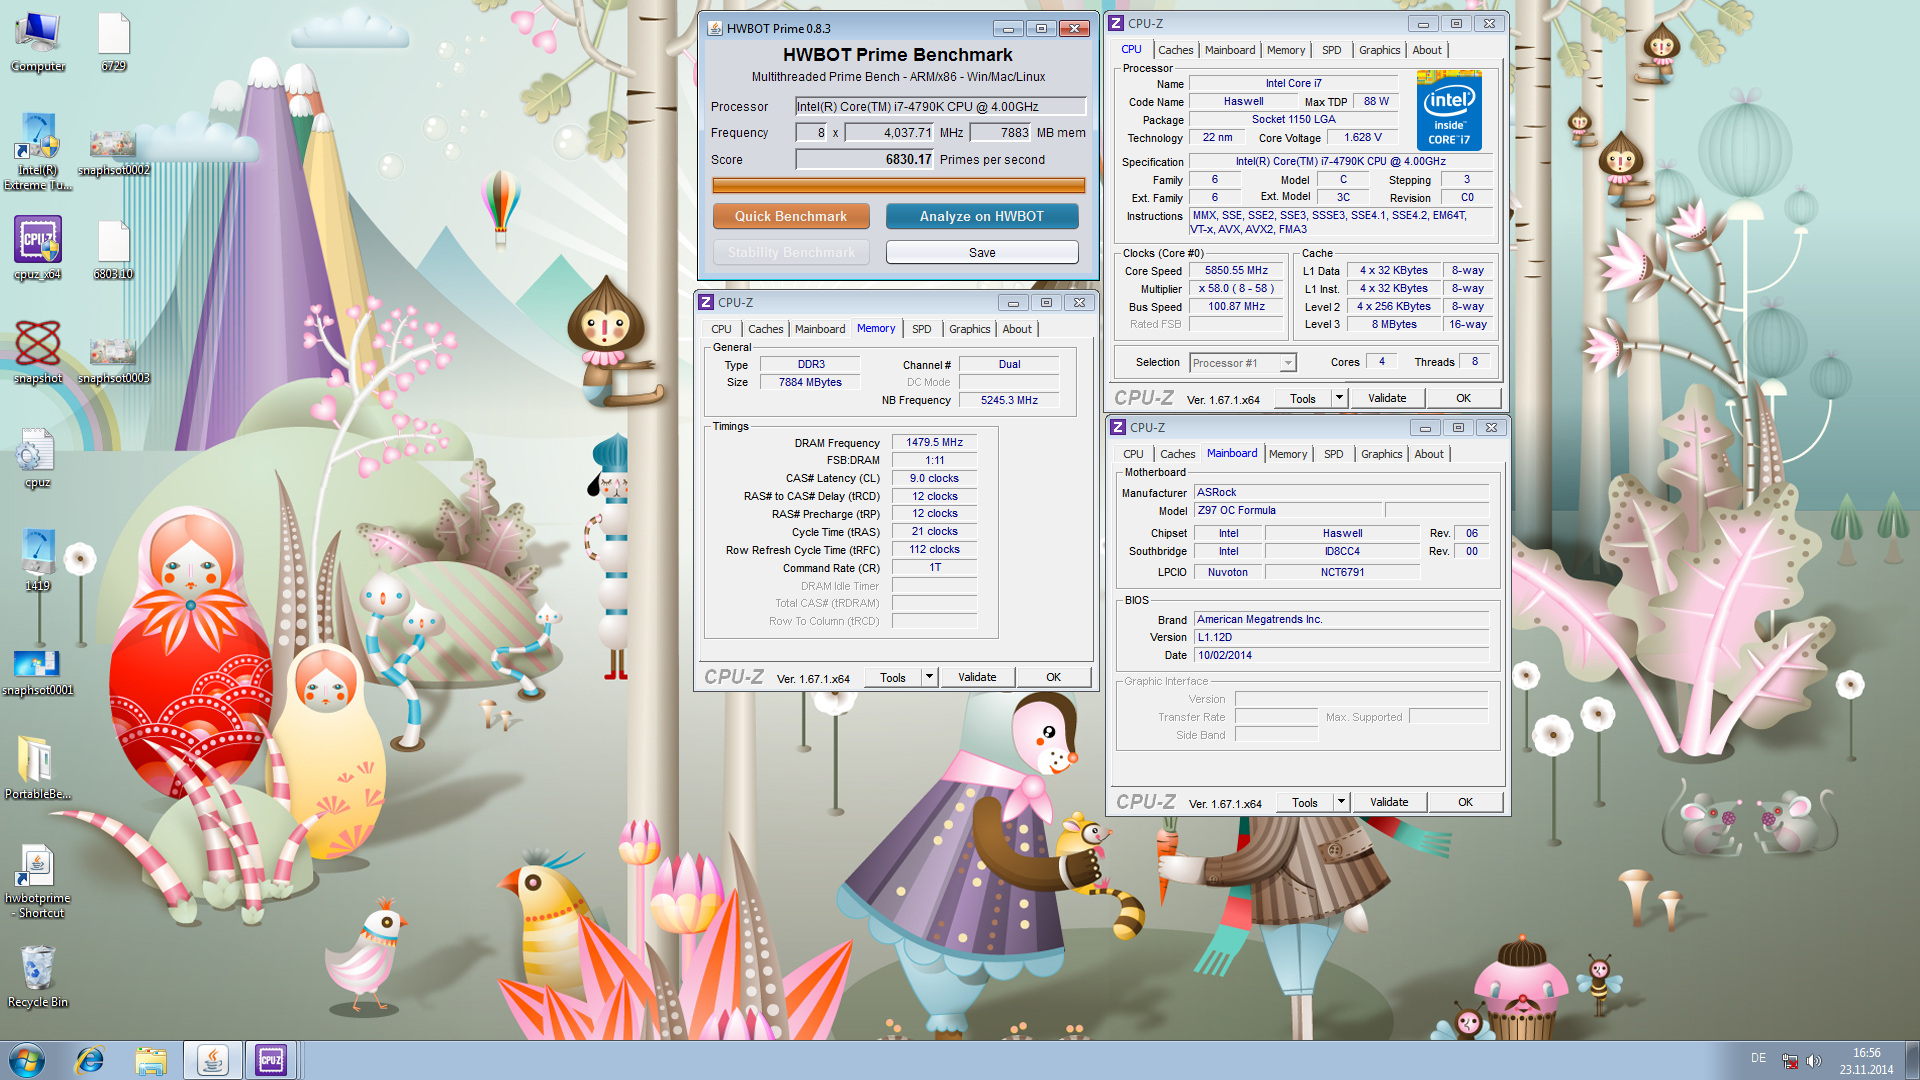Click the Show desktop strip

[x=1912, y=1060]
